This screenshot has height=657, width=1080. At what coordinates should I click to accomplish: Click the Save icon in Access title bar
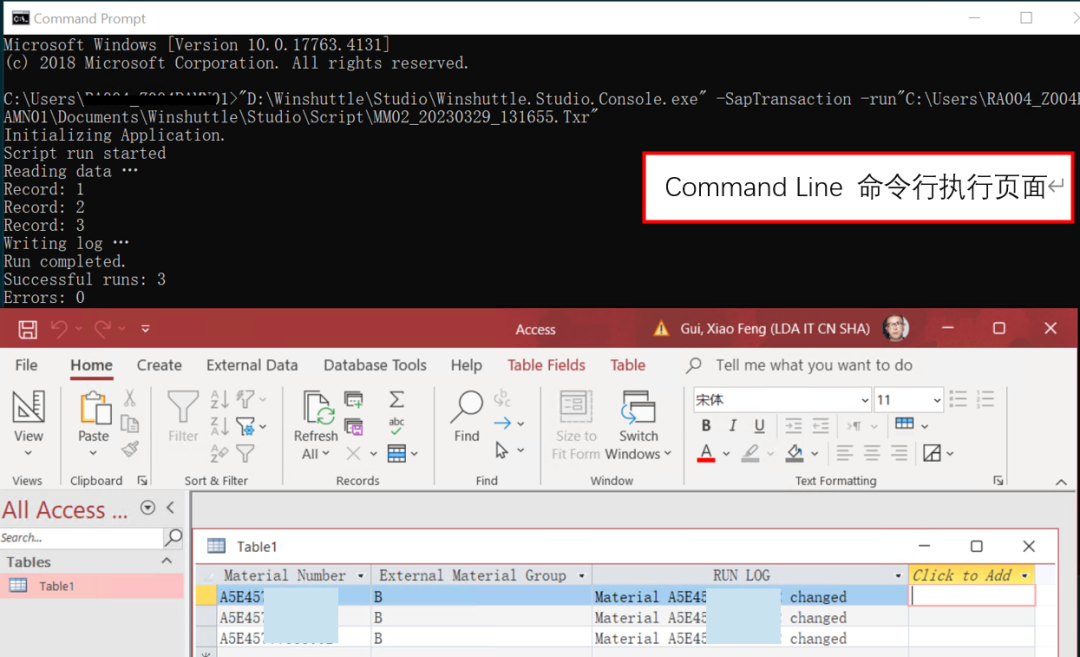(28, 329)
